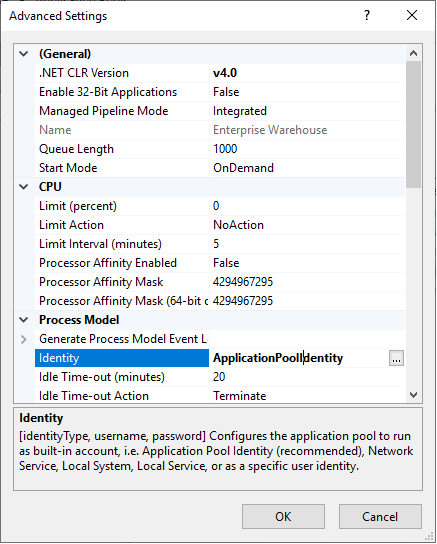Viewport: 437px width, 544px height.
Task: Click the CPU category heading
Action: (x=50, y=187)
